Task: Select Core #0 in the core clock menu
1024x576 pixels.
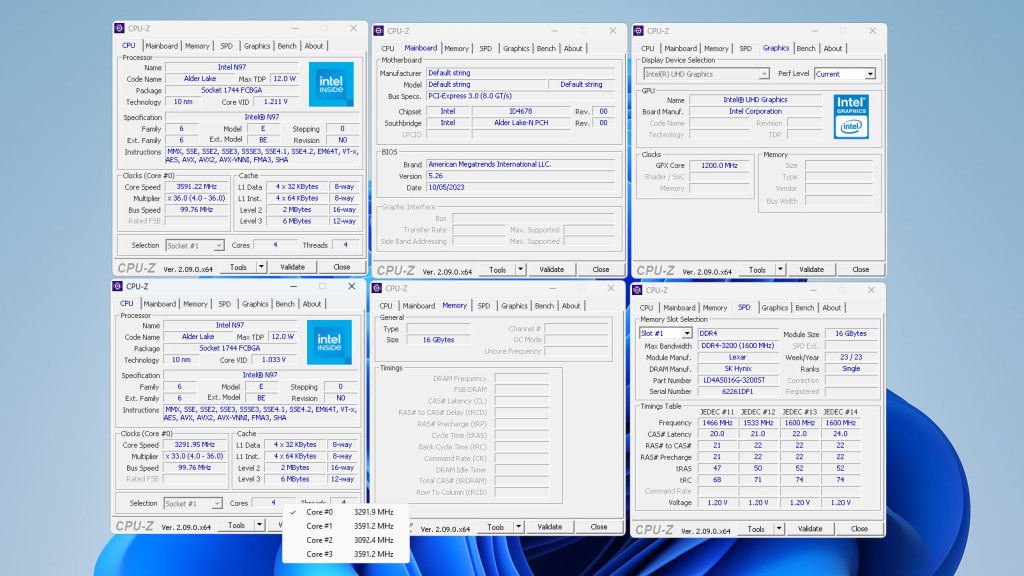Action: [x=345, y=512]
